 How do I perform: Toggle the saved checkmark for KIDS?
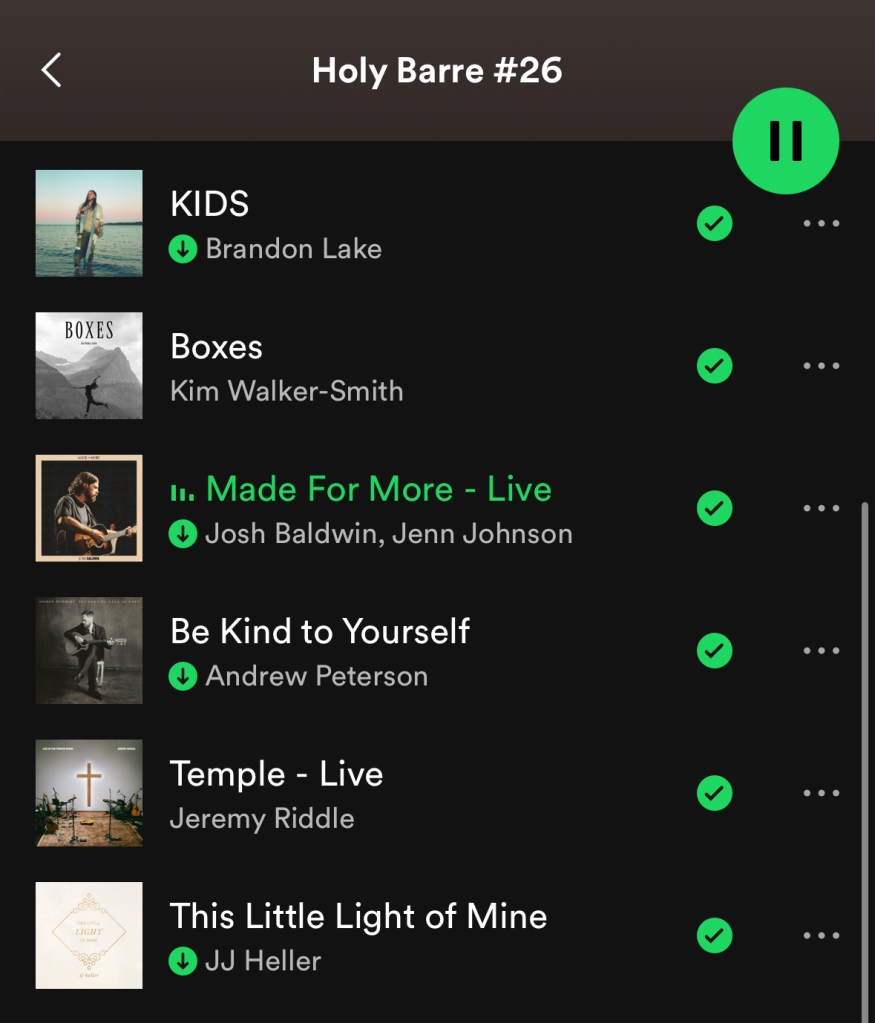[x=714, y=223]
